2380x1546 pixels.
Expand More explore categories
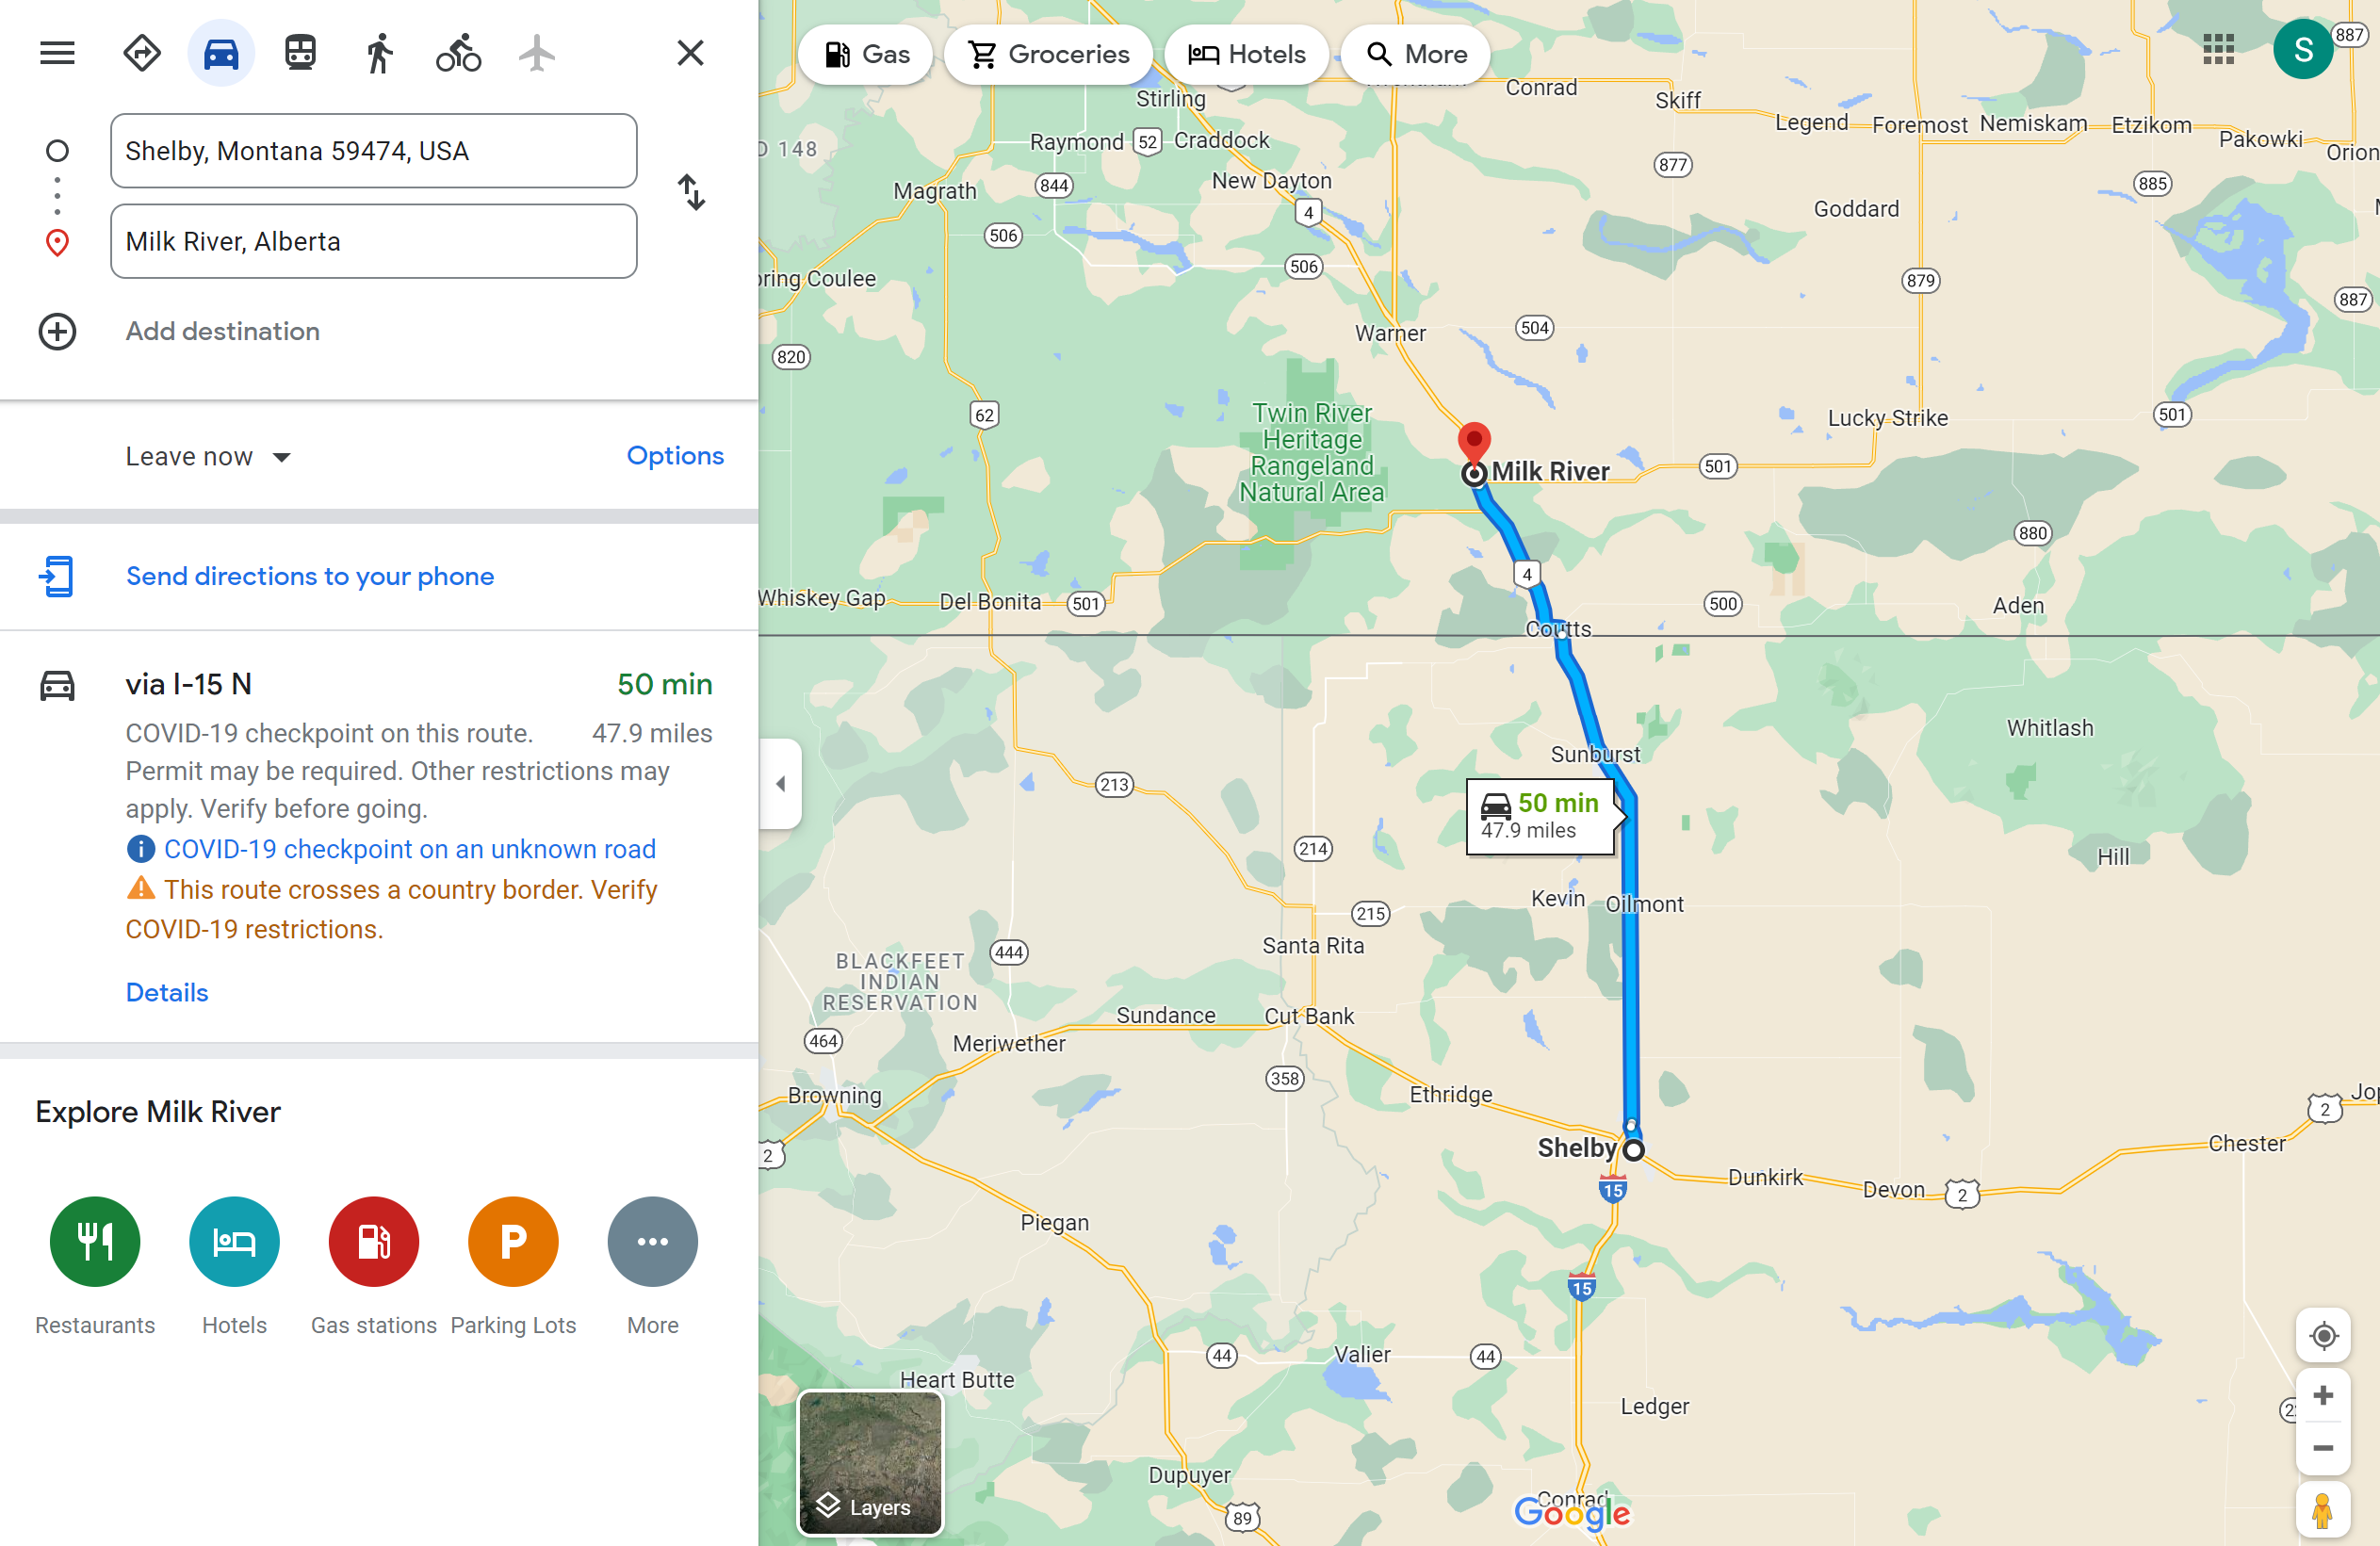coord(652,1242)
